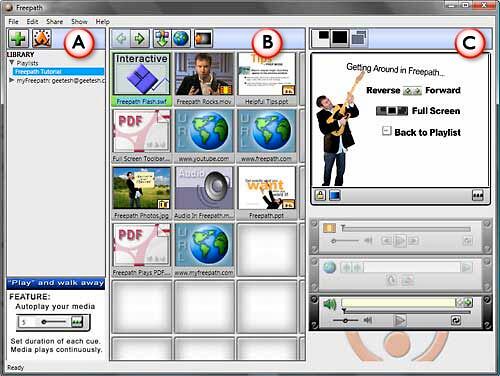Click the web panel address field
The width and height of the screenshot is (500, 376).
tap(412, 267)
